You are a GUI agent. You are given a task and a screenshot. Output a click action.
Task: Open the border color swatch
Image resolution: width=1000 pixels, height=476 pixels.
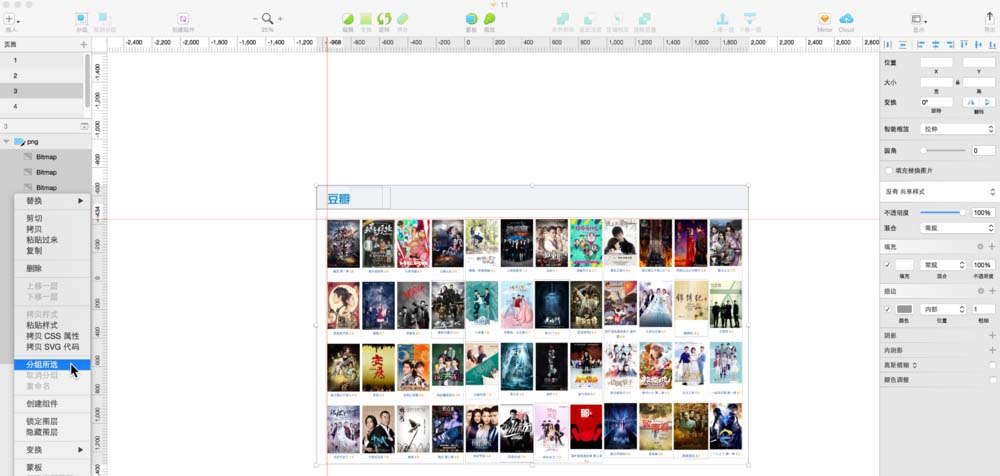[x=904, y=309]
